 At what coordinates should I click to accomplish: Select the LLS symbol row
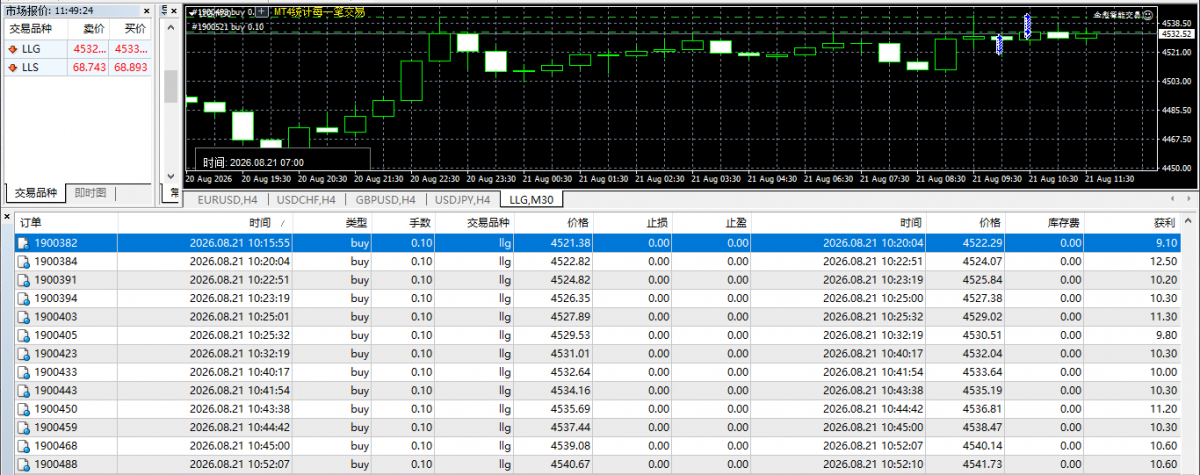78,67
